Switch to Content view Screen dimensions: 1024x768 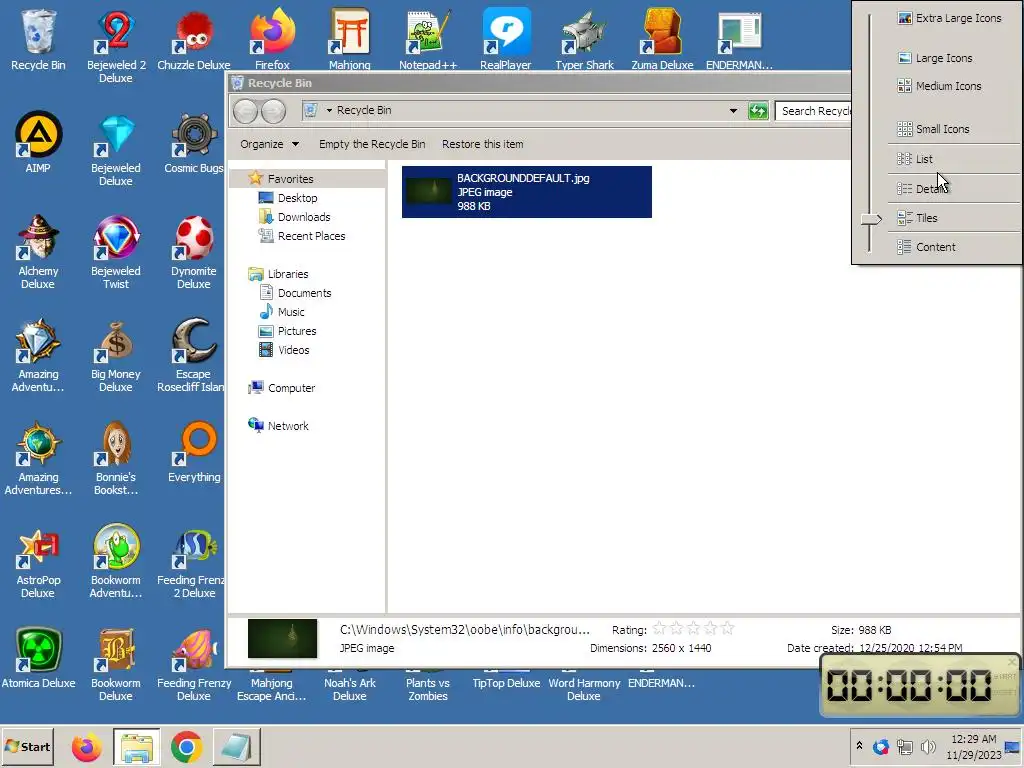tap(926, 247)
